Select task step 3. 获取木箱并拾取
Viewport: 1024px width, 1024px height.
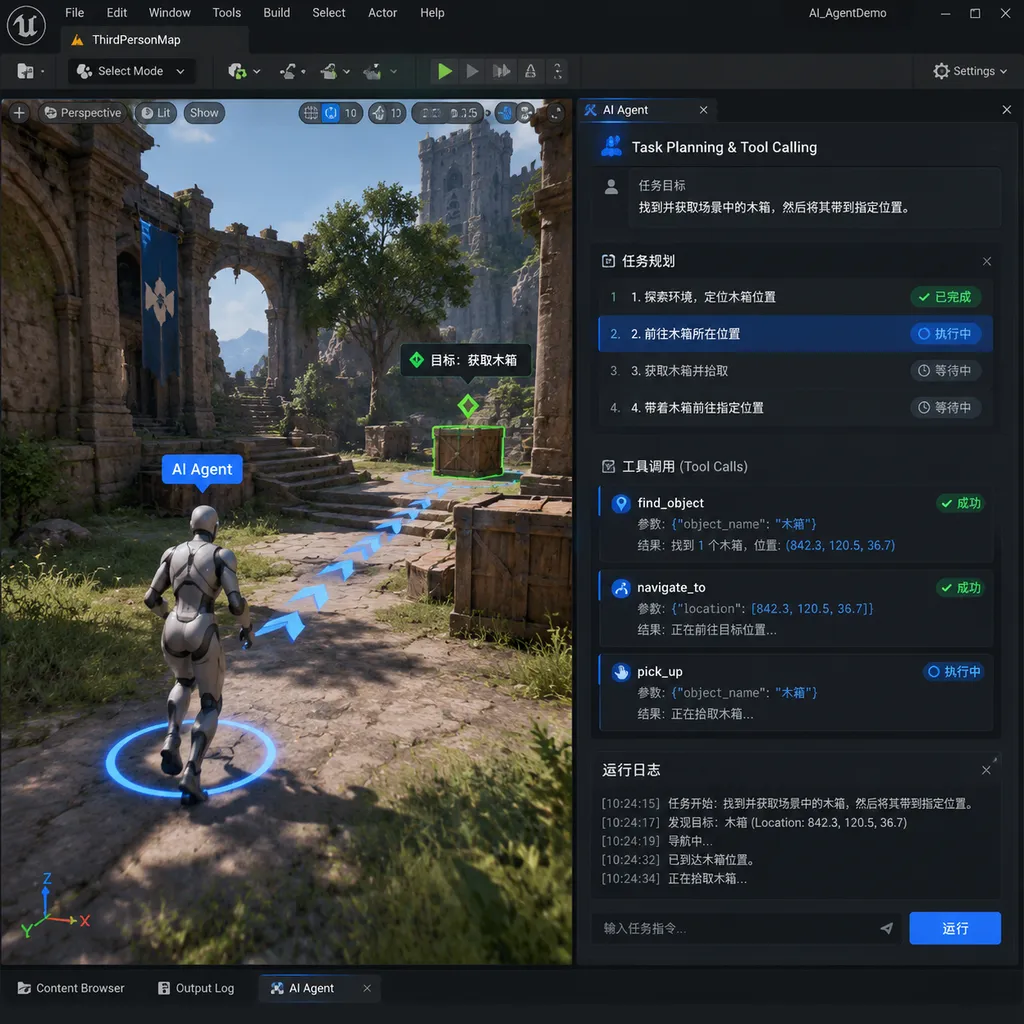point(795,371)
